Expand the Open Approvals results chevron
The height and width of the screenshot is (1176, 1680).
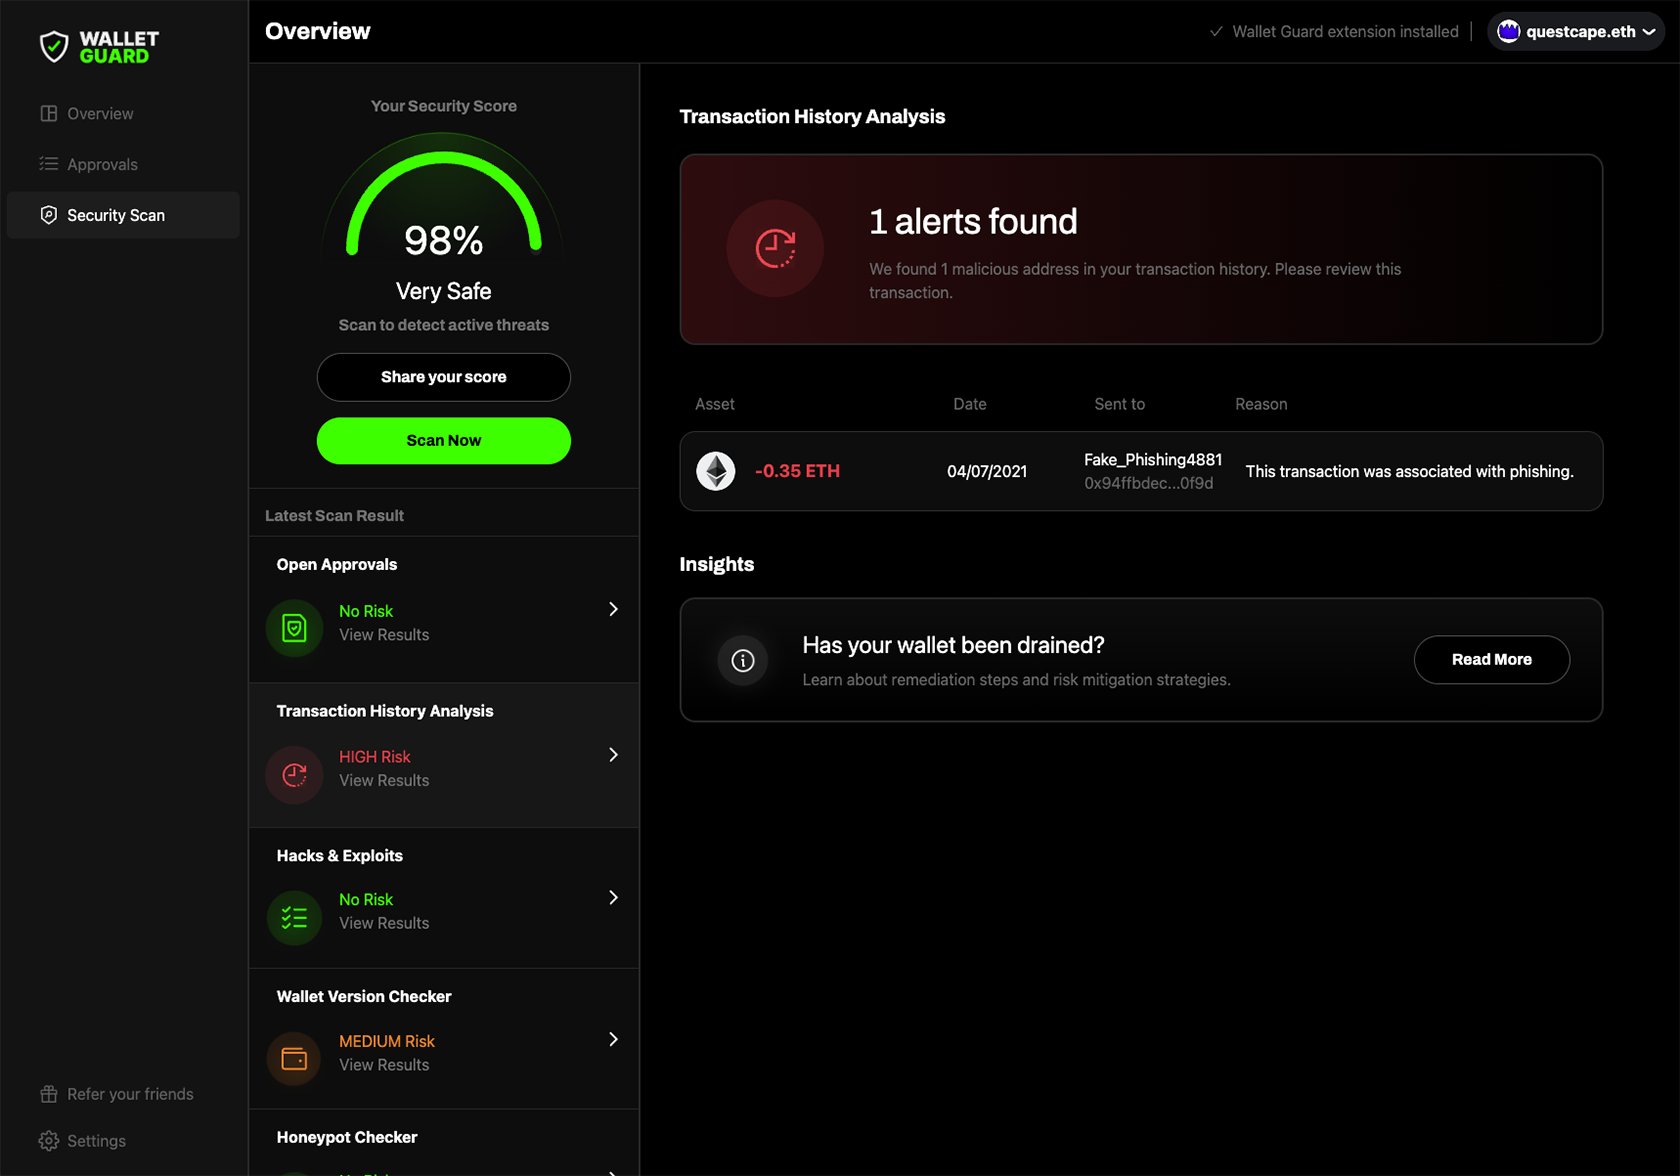tap(613, 609)
